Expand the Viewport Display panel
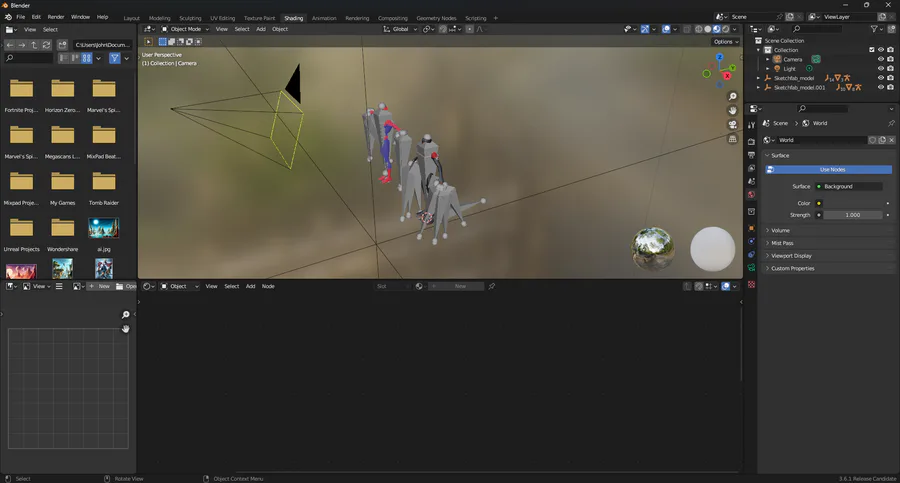Image resolution: width=900 pixels, height=483 pixels. 828,256
